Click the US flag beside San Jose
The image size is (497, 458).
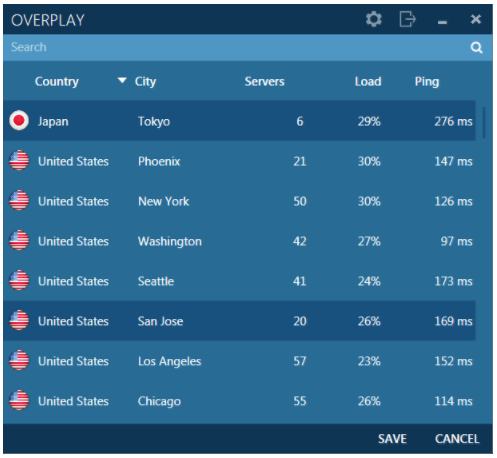click(19, 320)
